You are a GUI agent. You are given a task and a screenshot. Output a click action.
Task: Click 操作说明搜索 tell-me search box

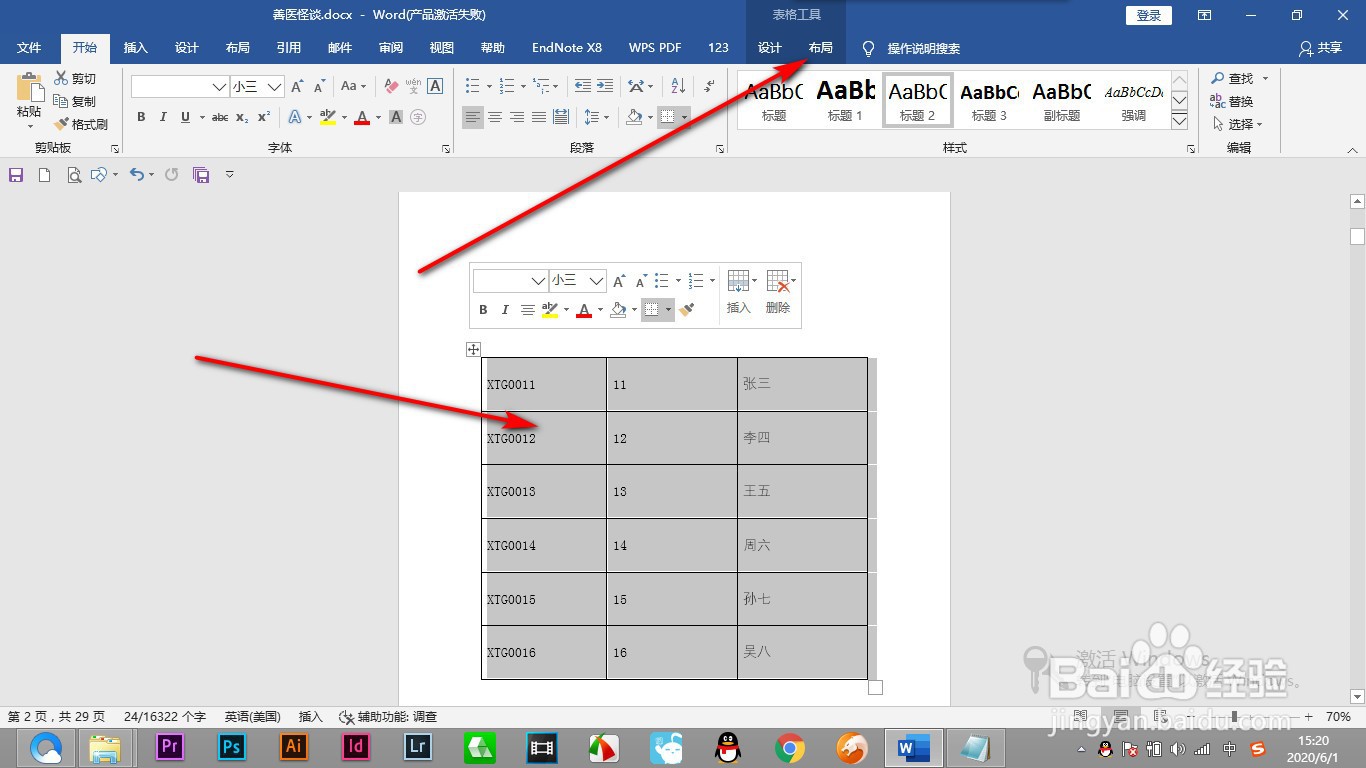click(x=912, y=48)
